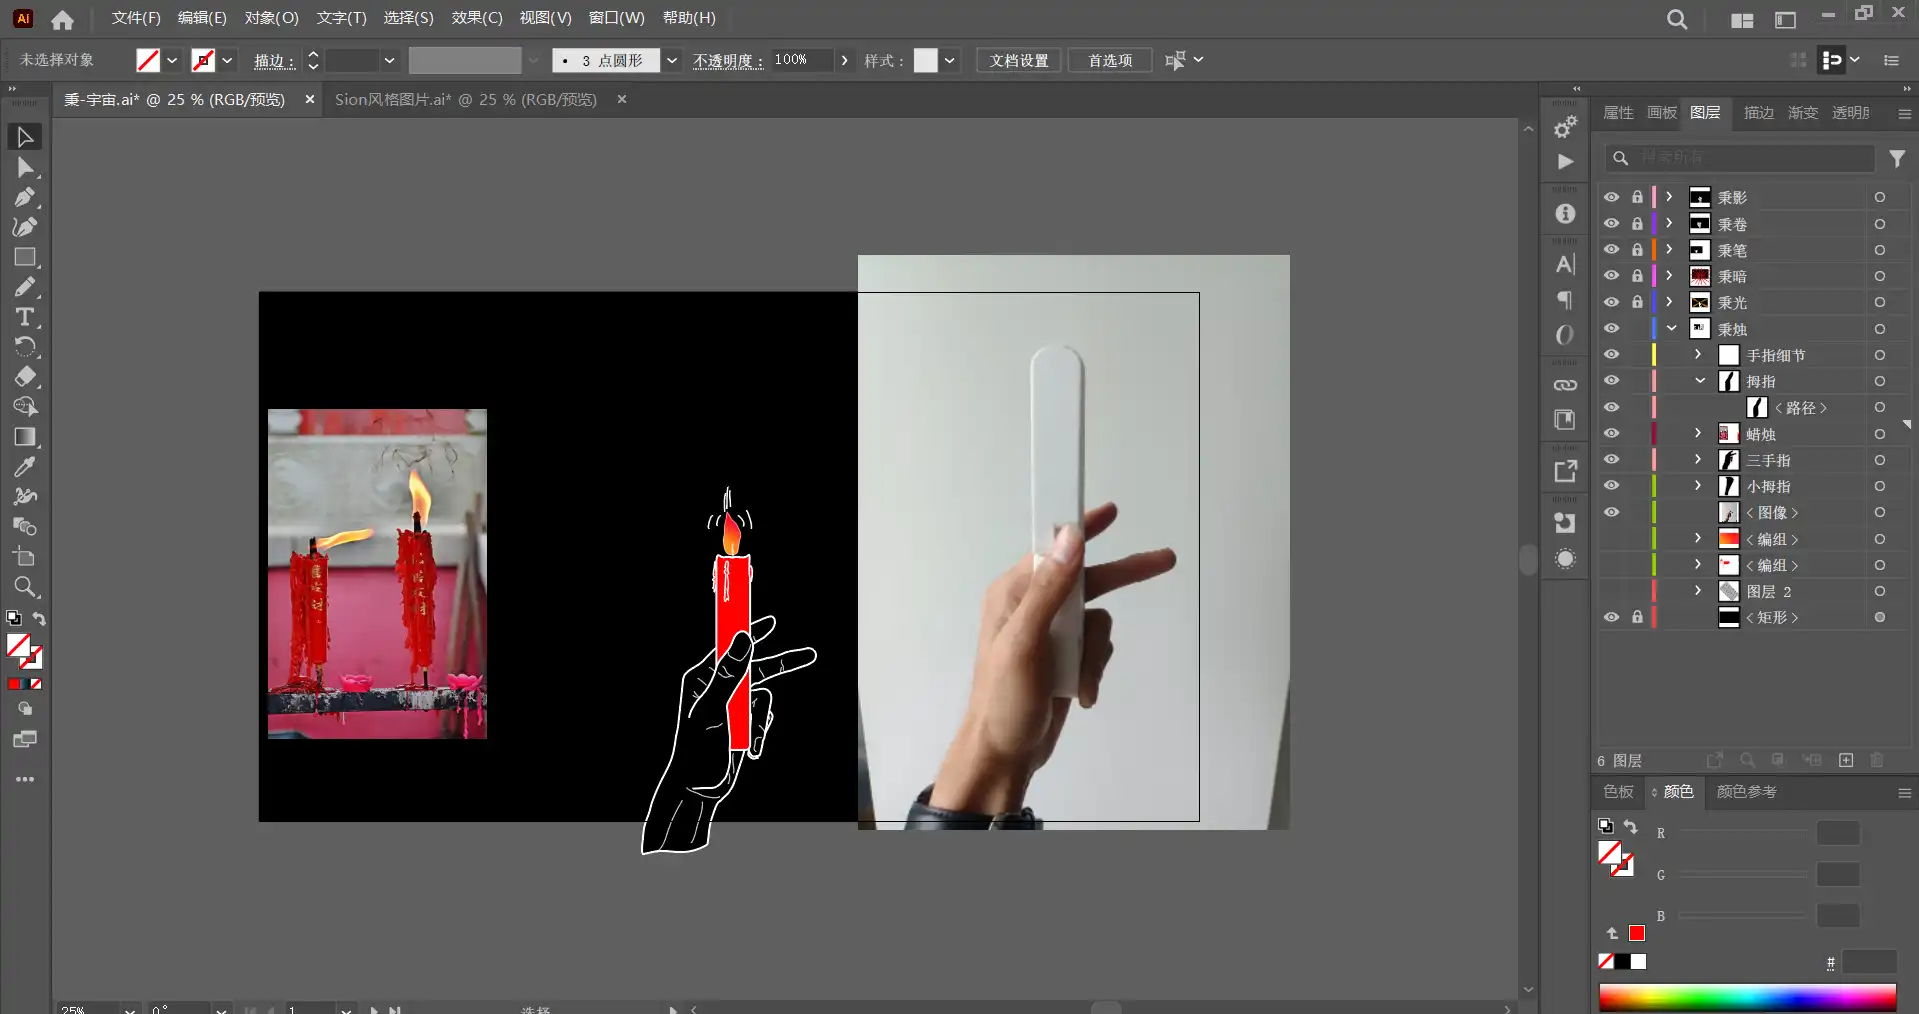Select the Direct Selection tool
Screen dimensions: 1919x1014
coord(25,167)
